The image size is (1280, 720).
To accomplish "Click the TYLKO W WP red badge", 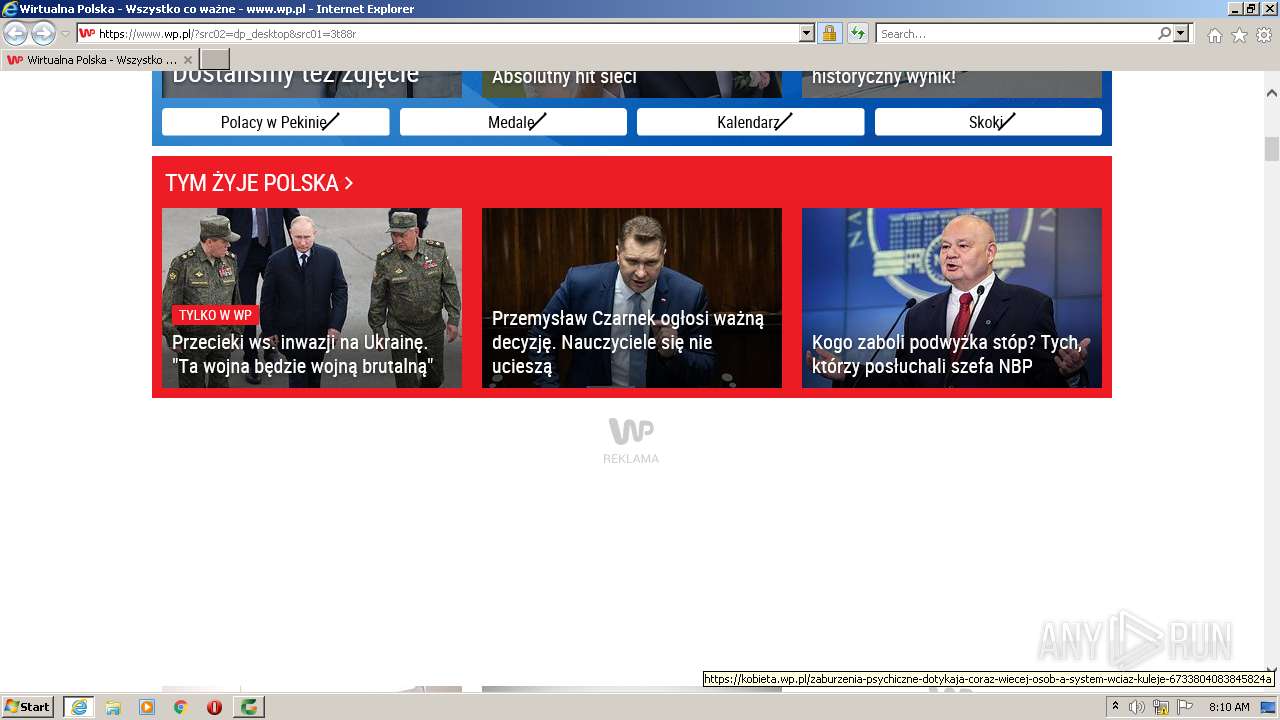I will click(215, 315).
